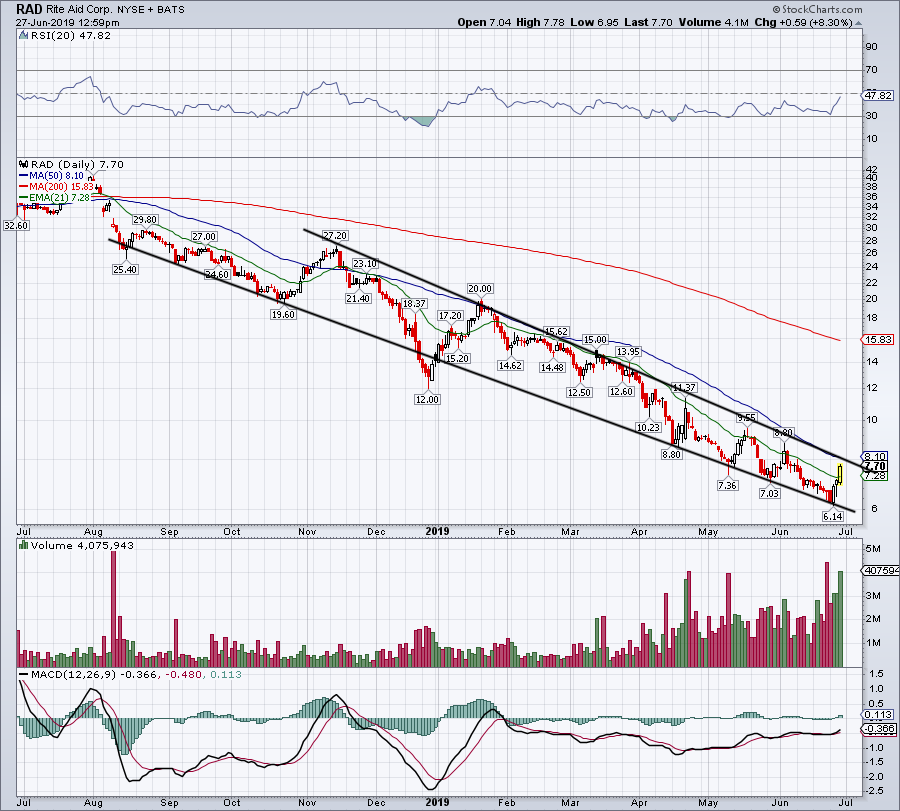Click the 7.28 EMA price tag on right axis
Viewport: 900px width, 811px height.
(876, 476)
